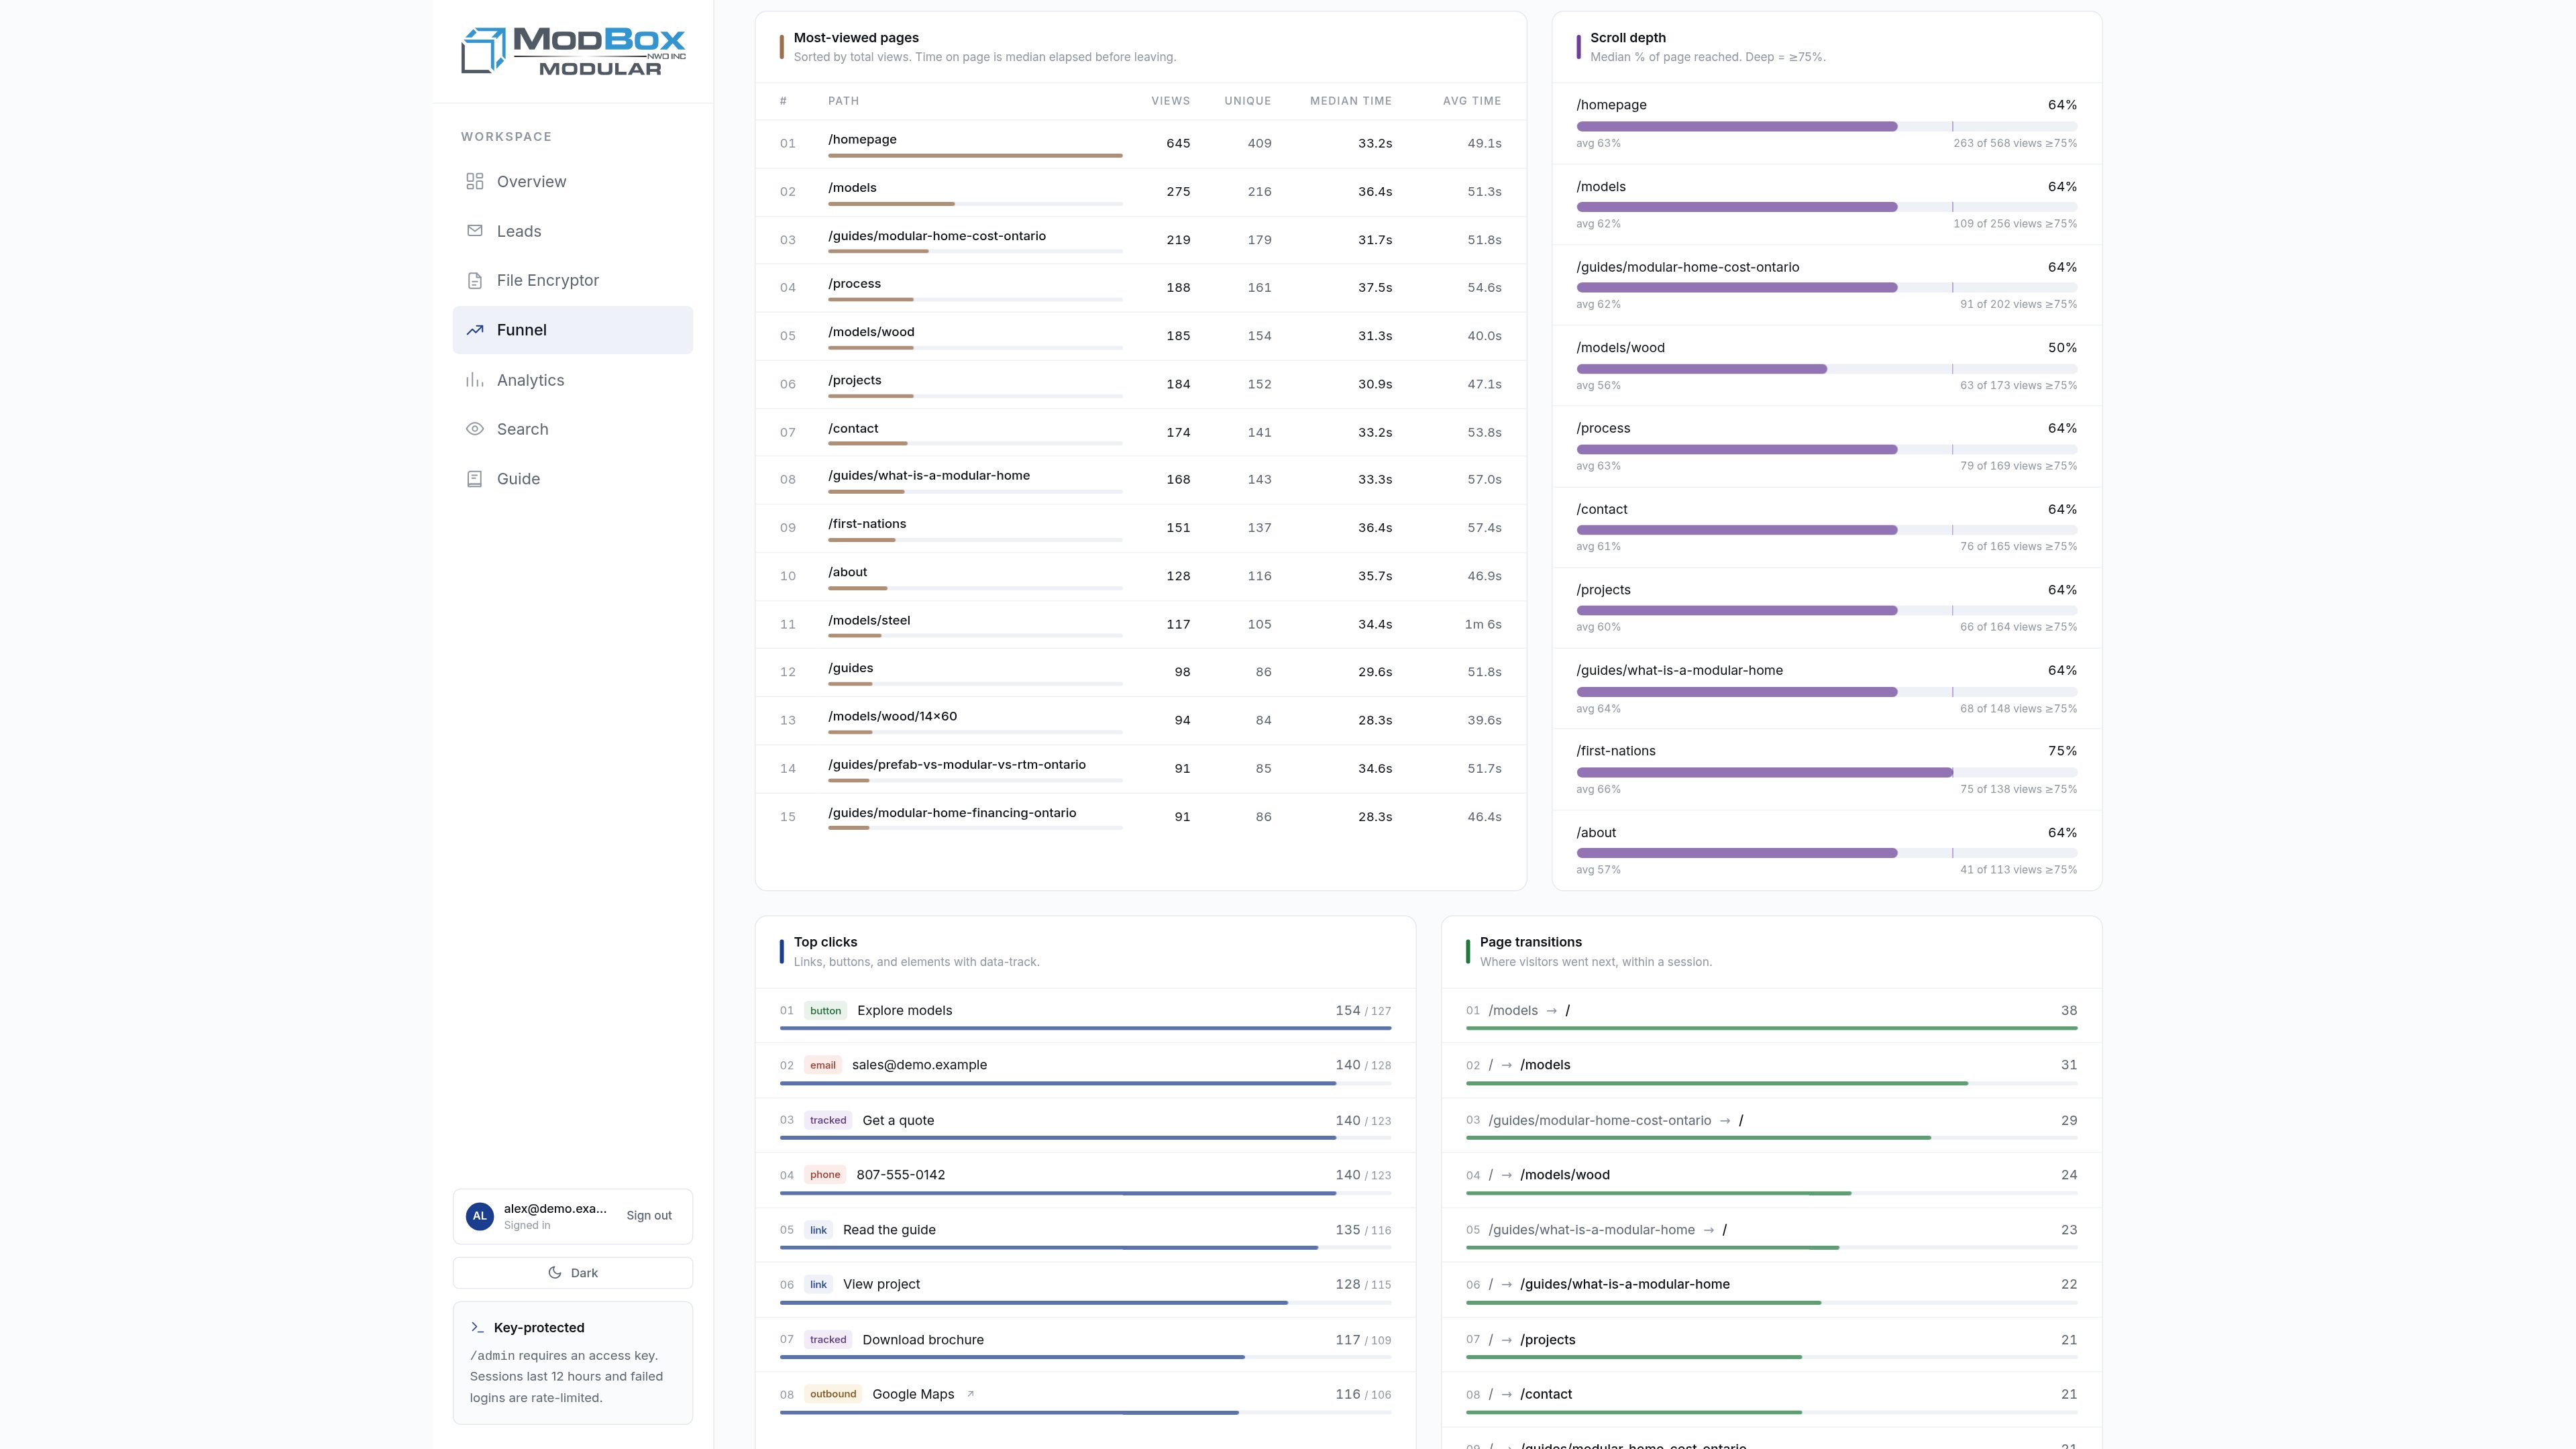Click the /models → / transition row
Screen dimensions: 2576x1449
(1771, 1016)
